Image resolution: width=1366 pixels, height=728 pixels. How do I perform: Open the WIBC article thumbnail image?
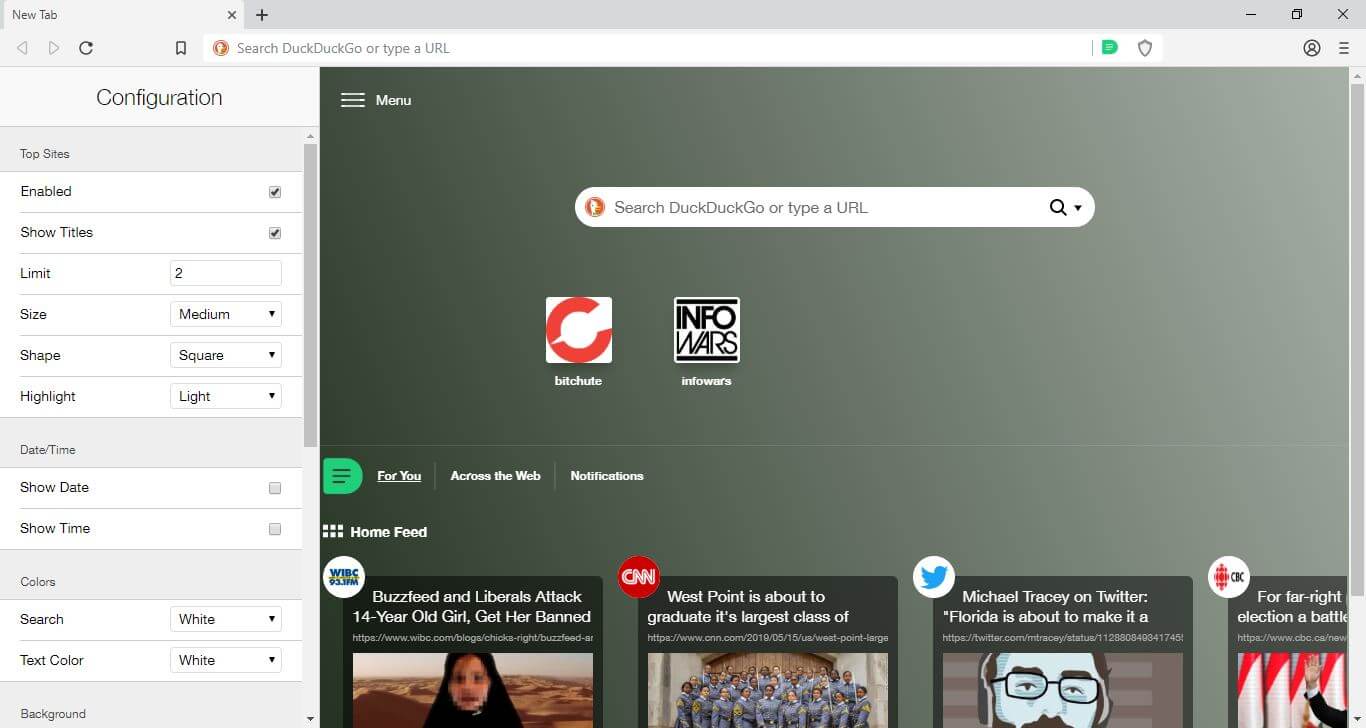pos(472,690)
